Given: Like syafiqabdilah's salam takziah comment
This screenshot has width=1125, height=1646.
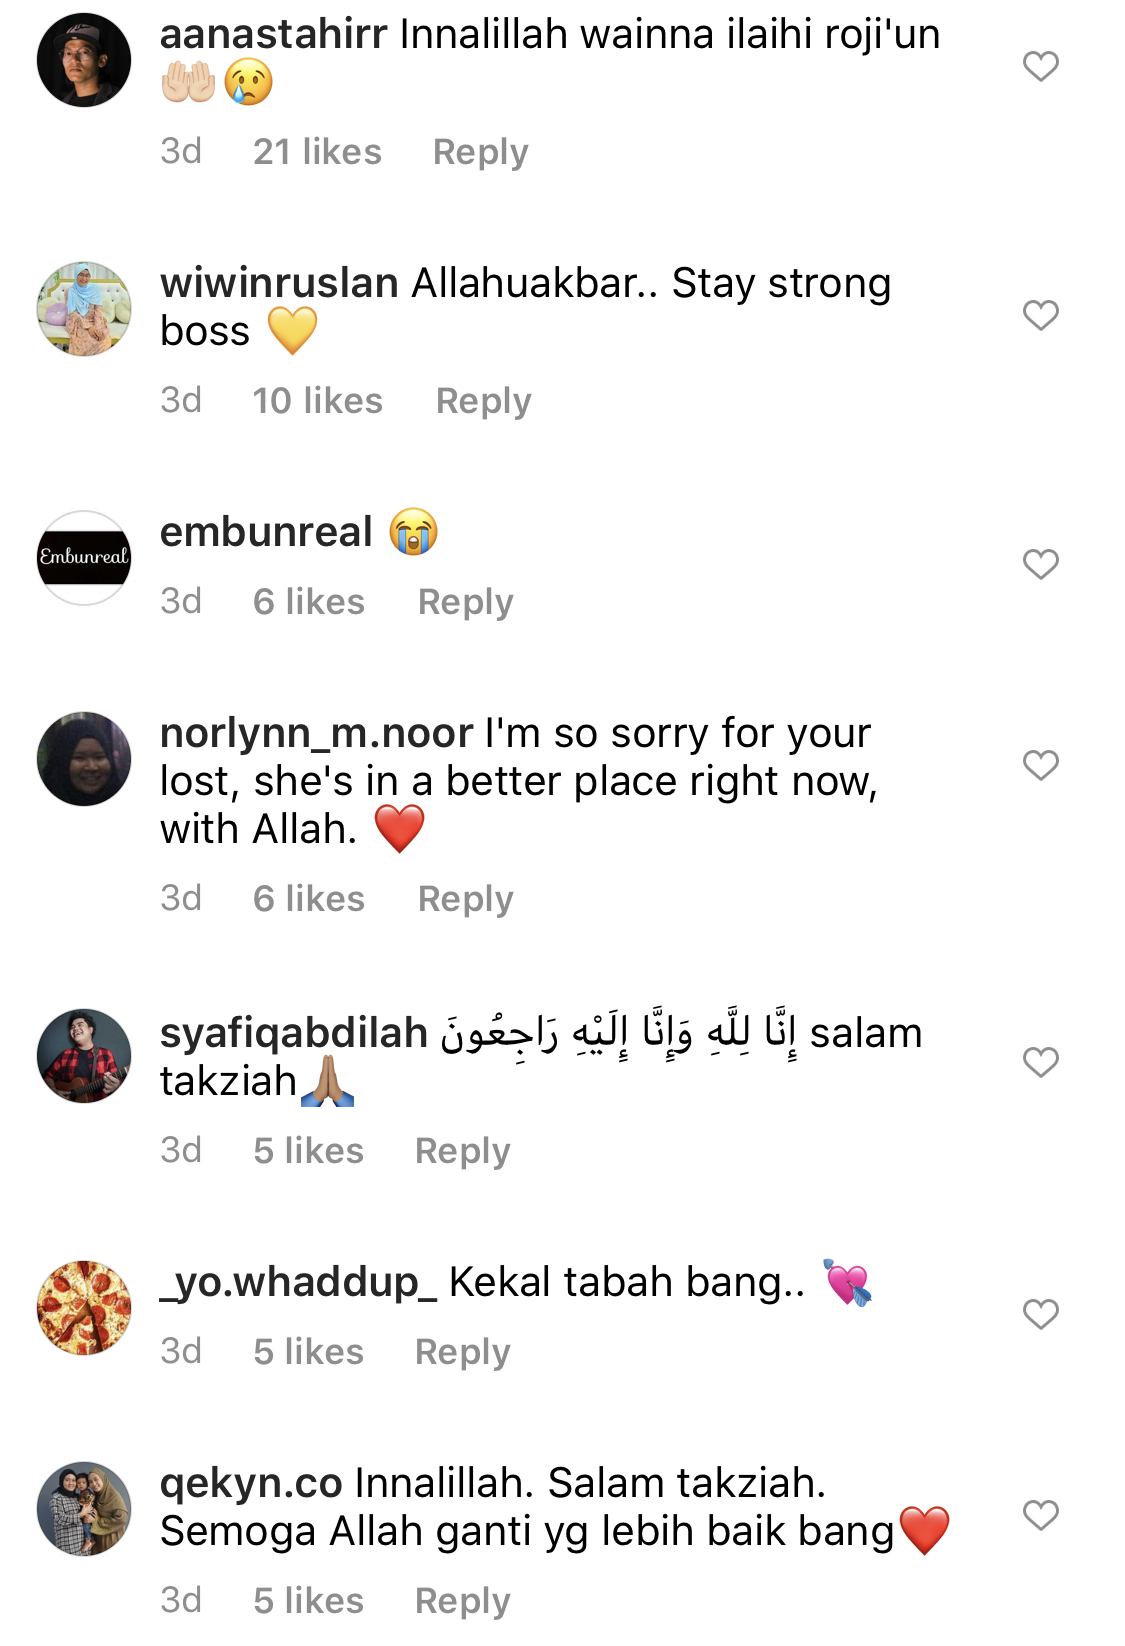Looking at the screenshot, I should [x=1040, y=1062].
